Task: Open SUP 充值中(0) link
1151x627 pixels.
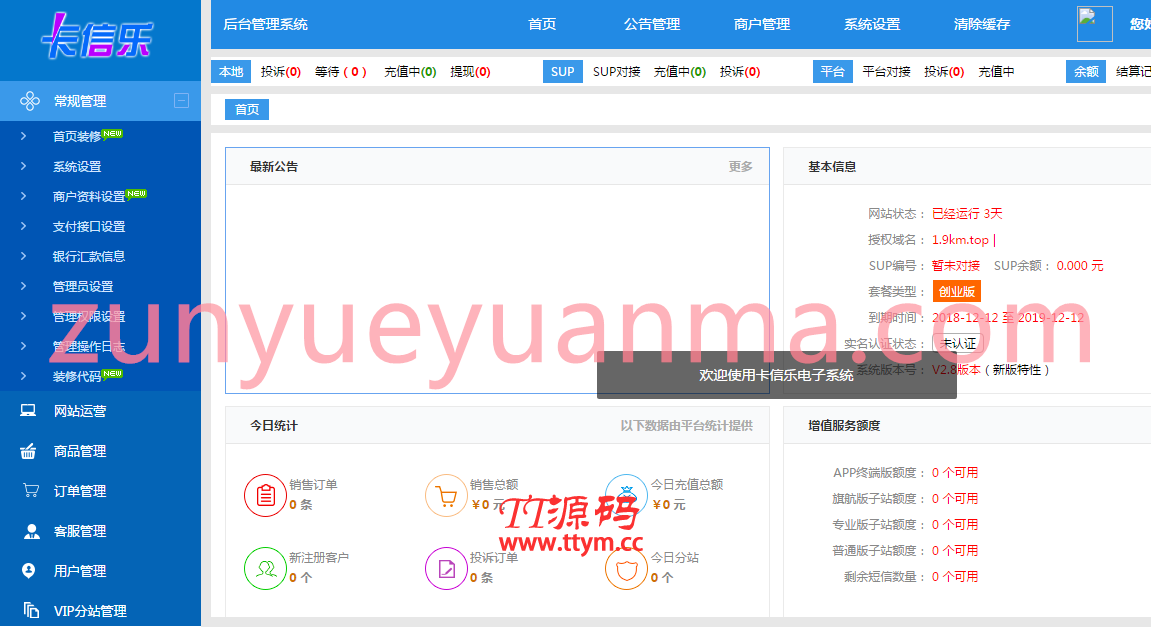Action: pyautogui.click(x=680, y=72)
